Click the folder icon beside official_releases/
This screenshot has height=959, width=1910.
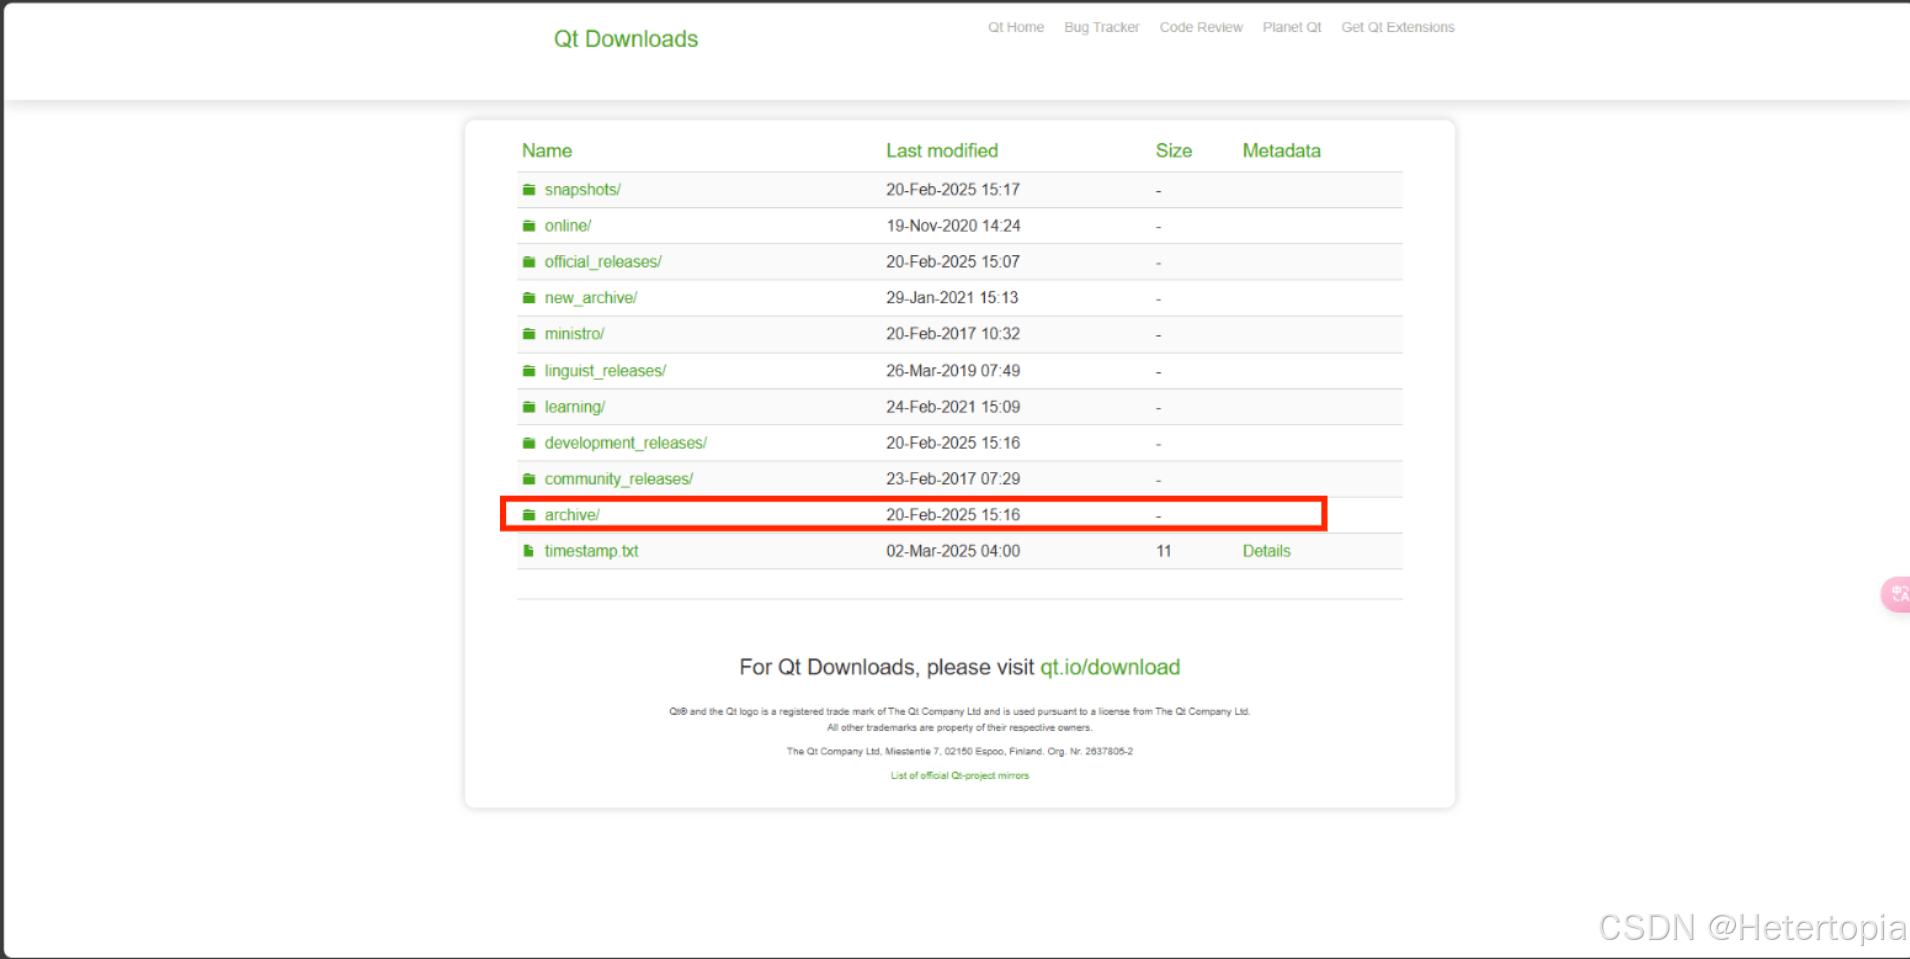(529, 262)
